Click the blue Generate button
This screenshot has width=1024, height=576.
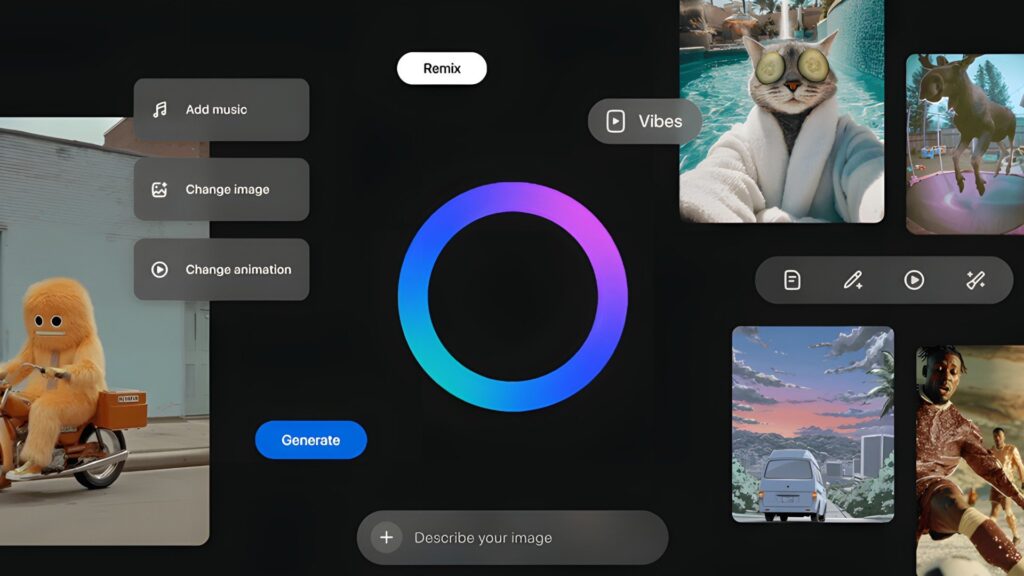[x=311, y=440]
